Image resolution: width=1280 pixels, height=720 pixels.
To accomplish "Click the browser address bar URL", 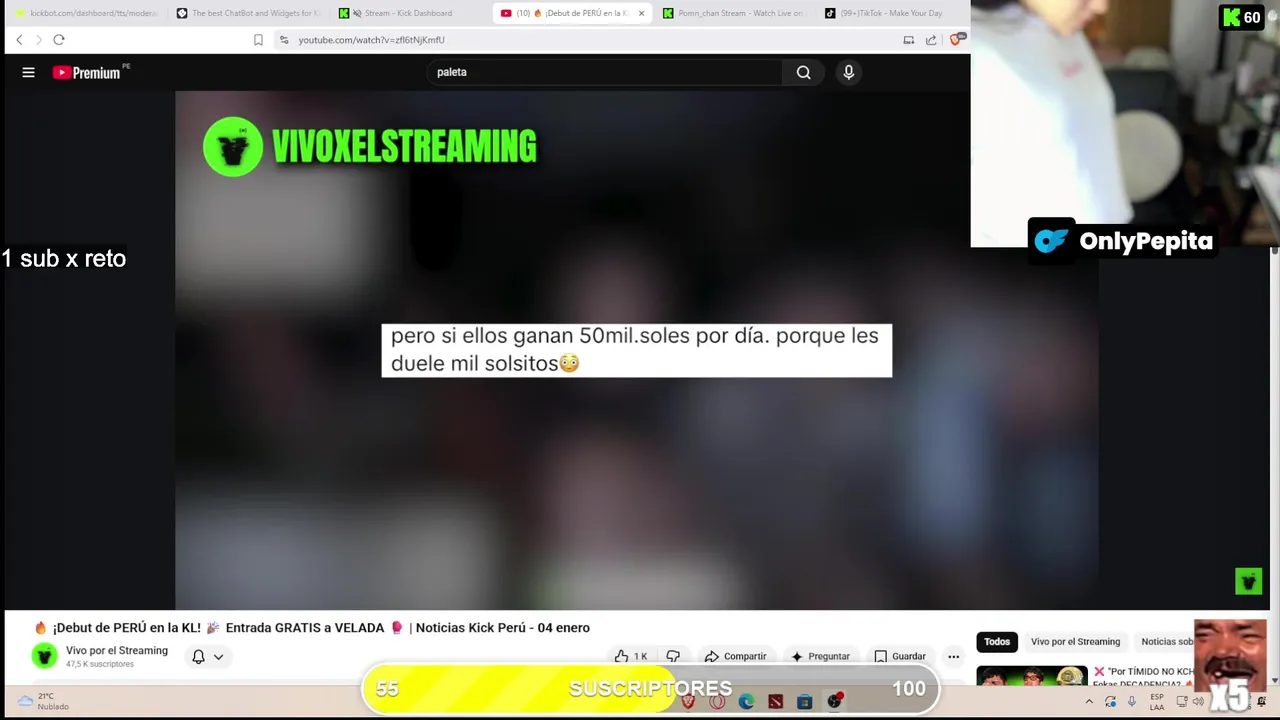I will (371, 40).
